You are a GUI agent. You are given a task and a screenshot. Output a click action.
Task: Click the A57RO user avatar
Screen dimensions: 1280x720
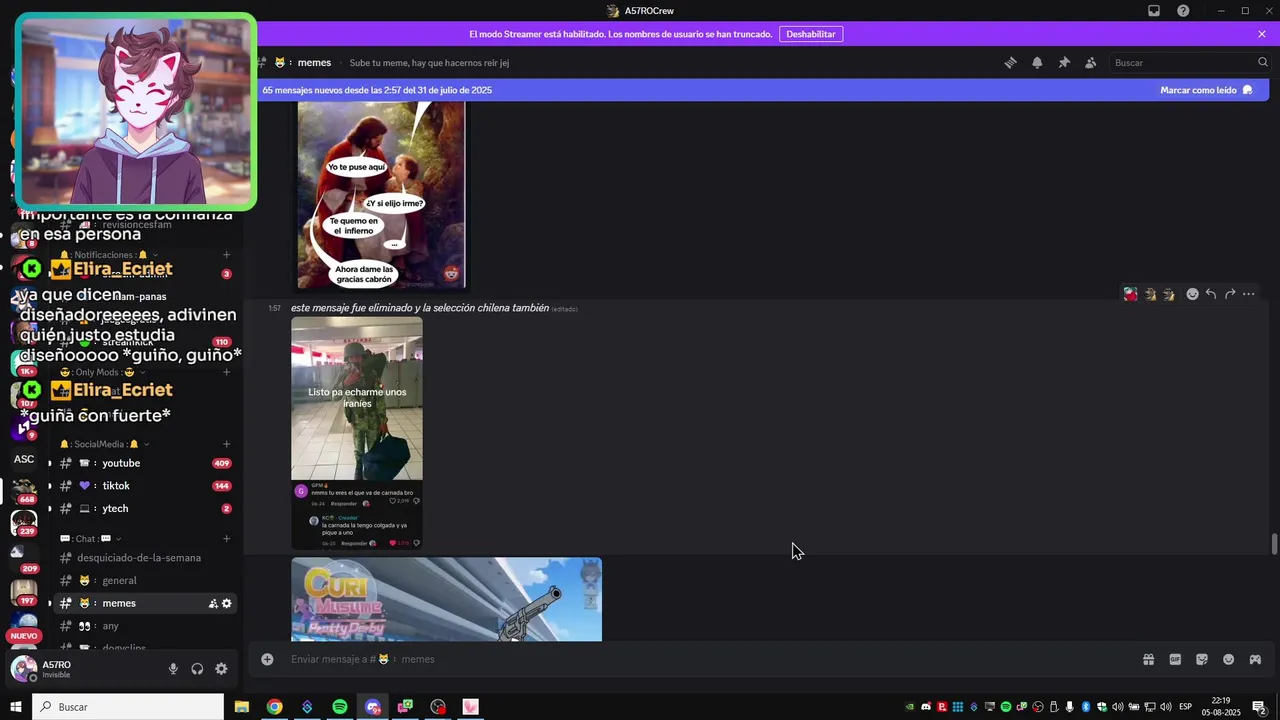(24, 668)
